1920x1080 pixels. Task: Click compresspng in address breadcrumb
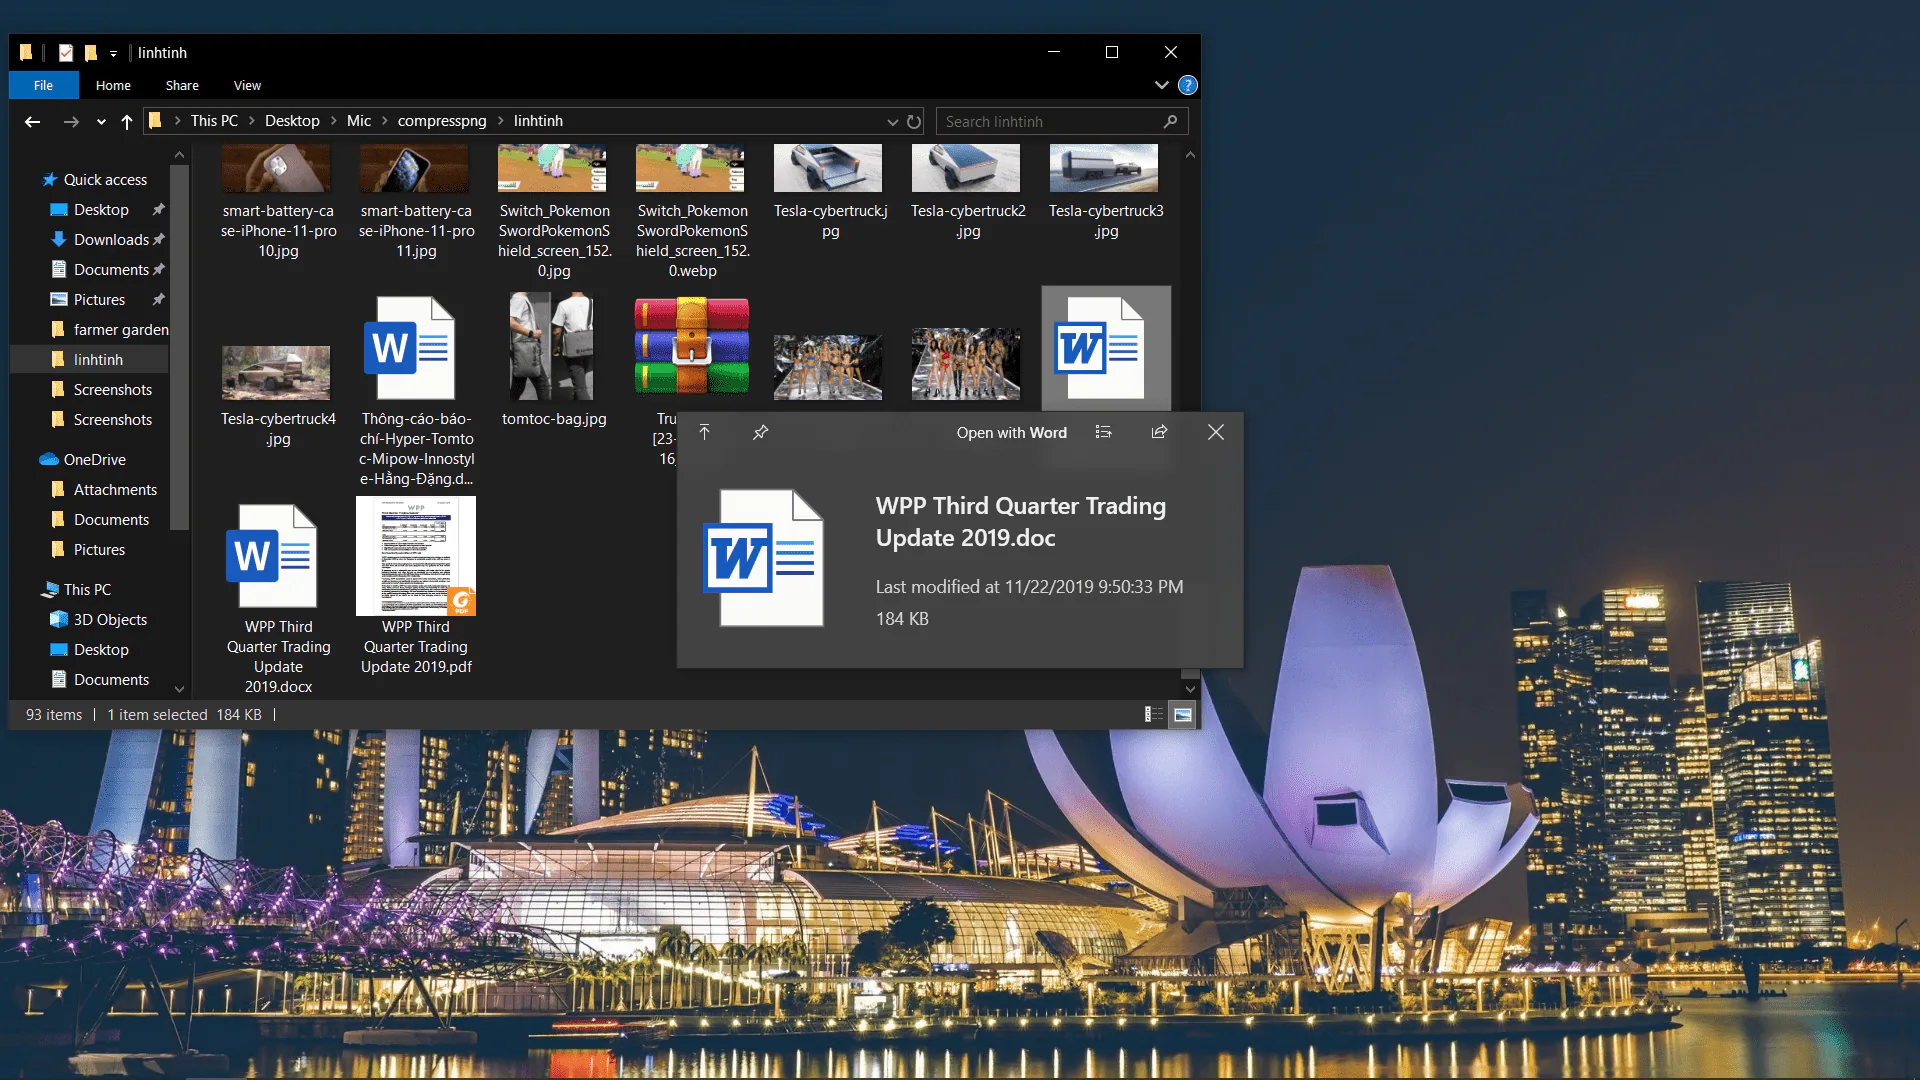click(x=442, y=121)
